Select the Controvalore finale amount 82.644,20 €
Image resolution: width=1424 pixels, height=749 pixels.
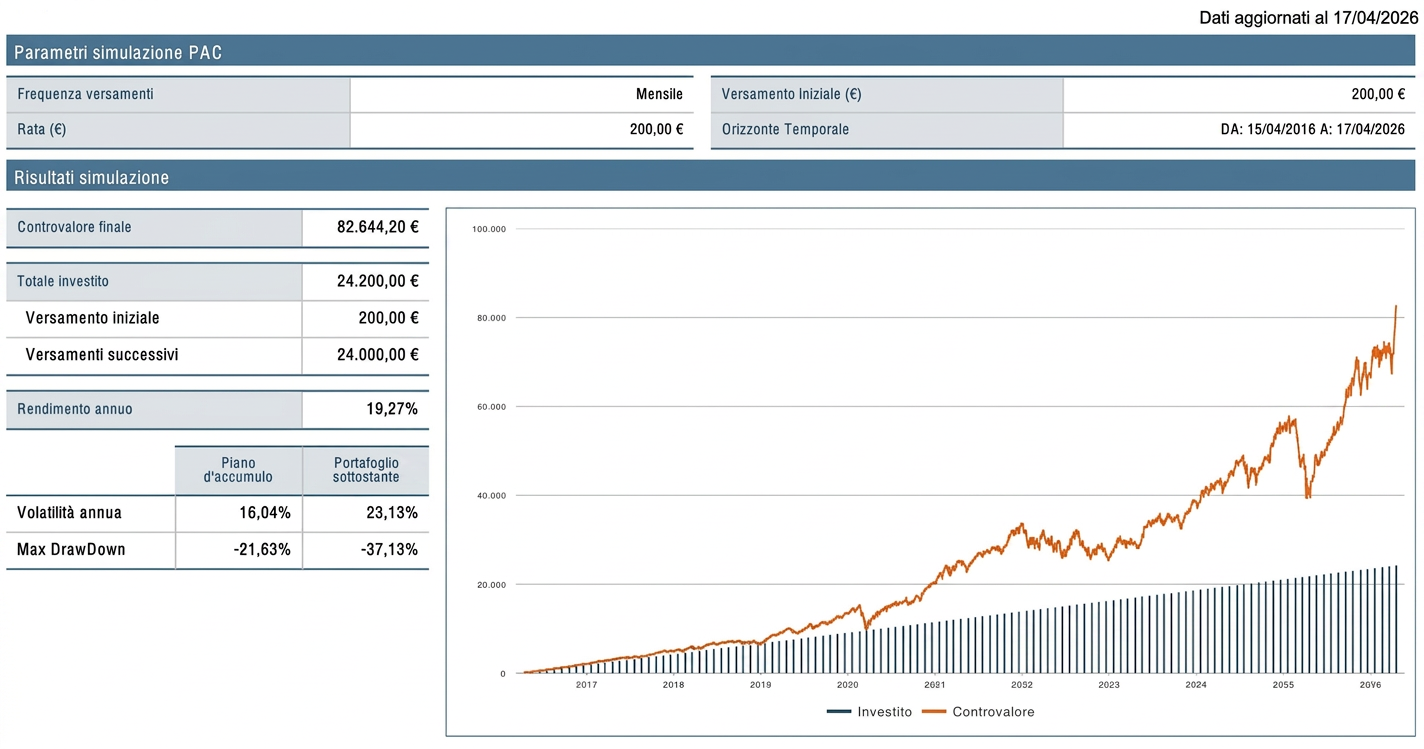coord(377,227)
